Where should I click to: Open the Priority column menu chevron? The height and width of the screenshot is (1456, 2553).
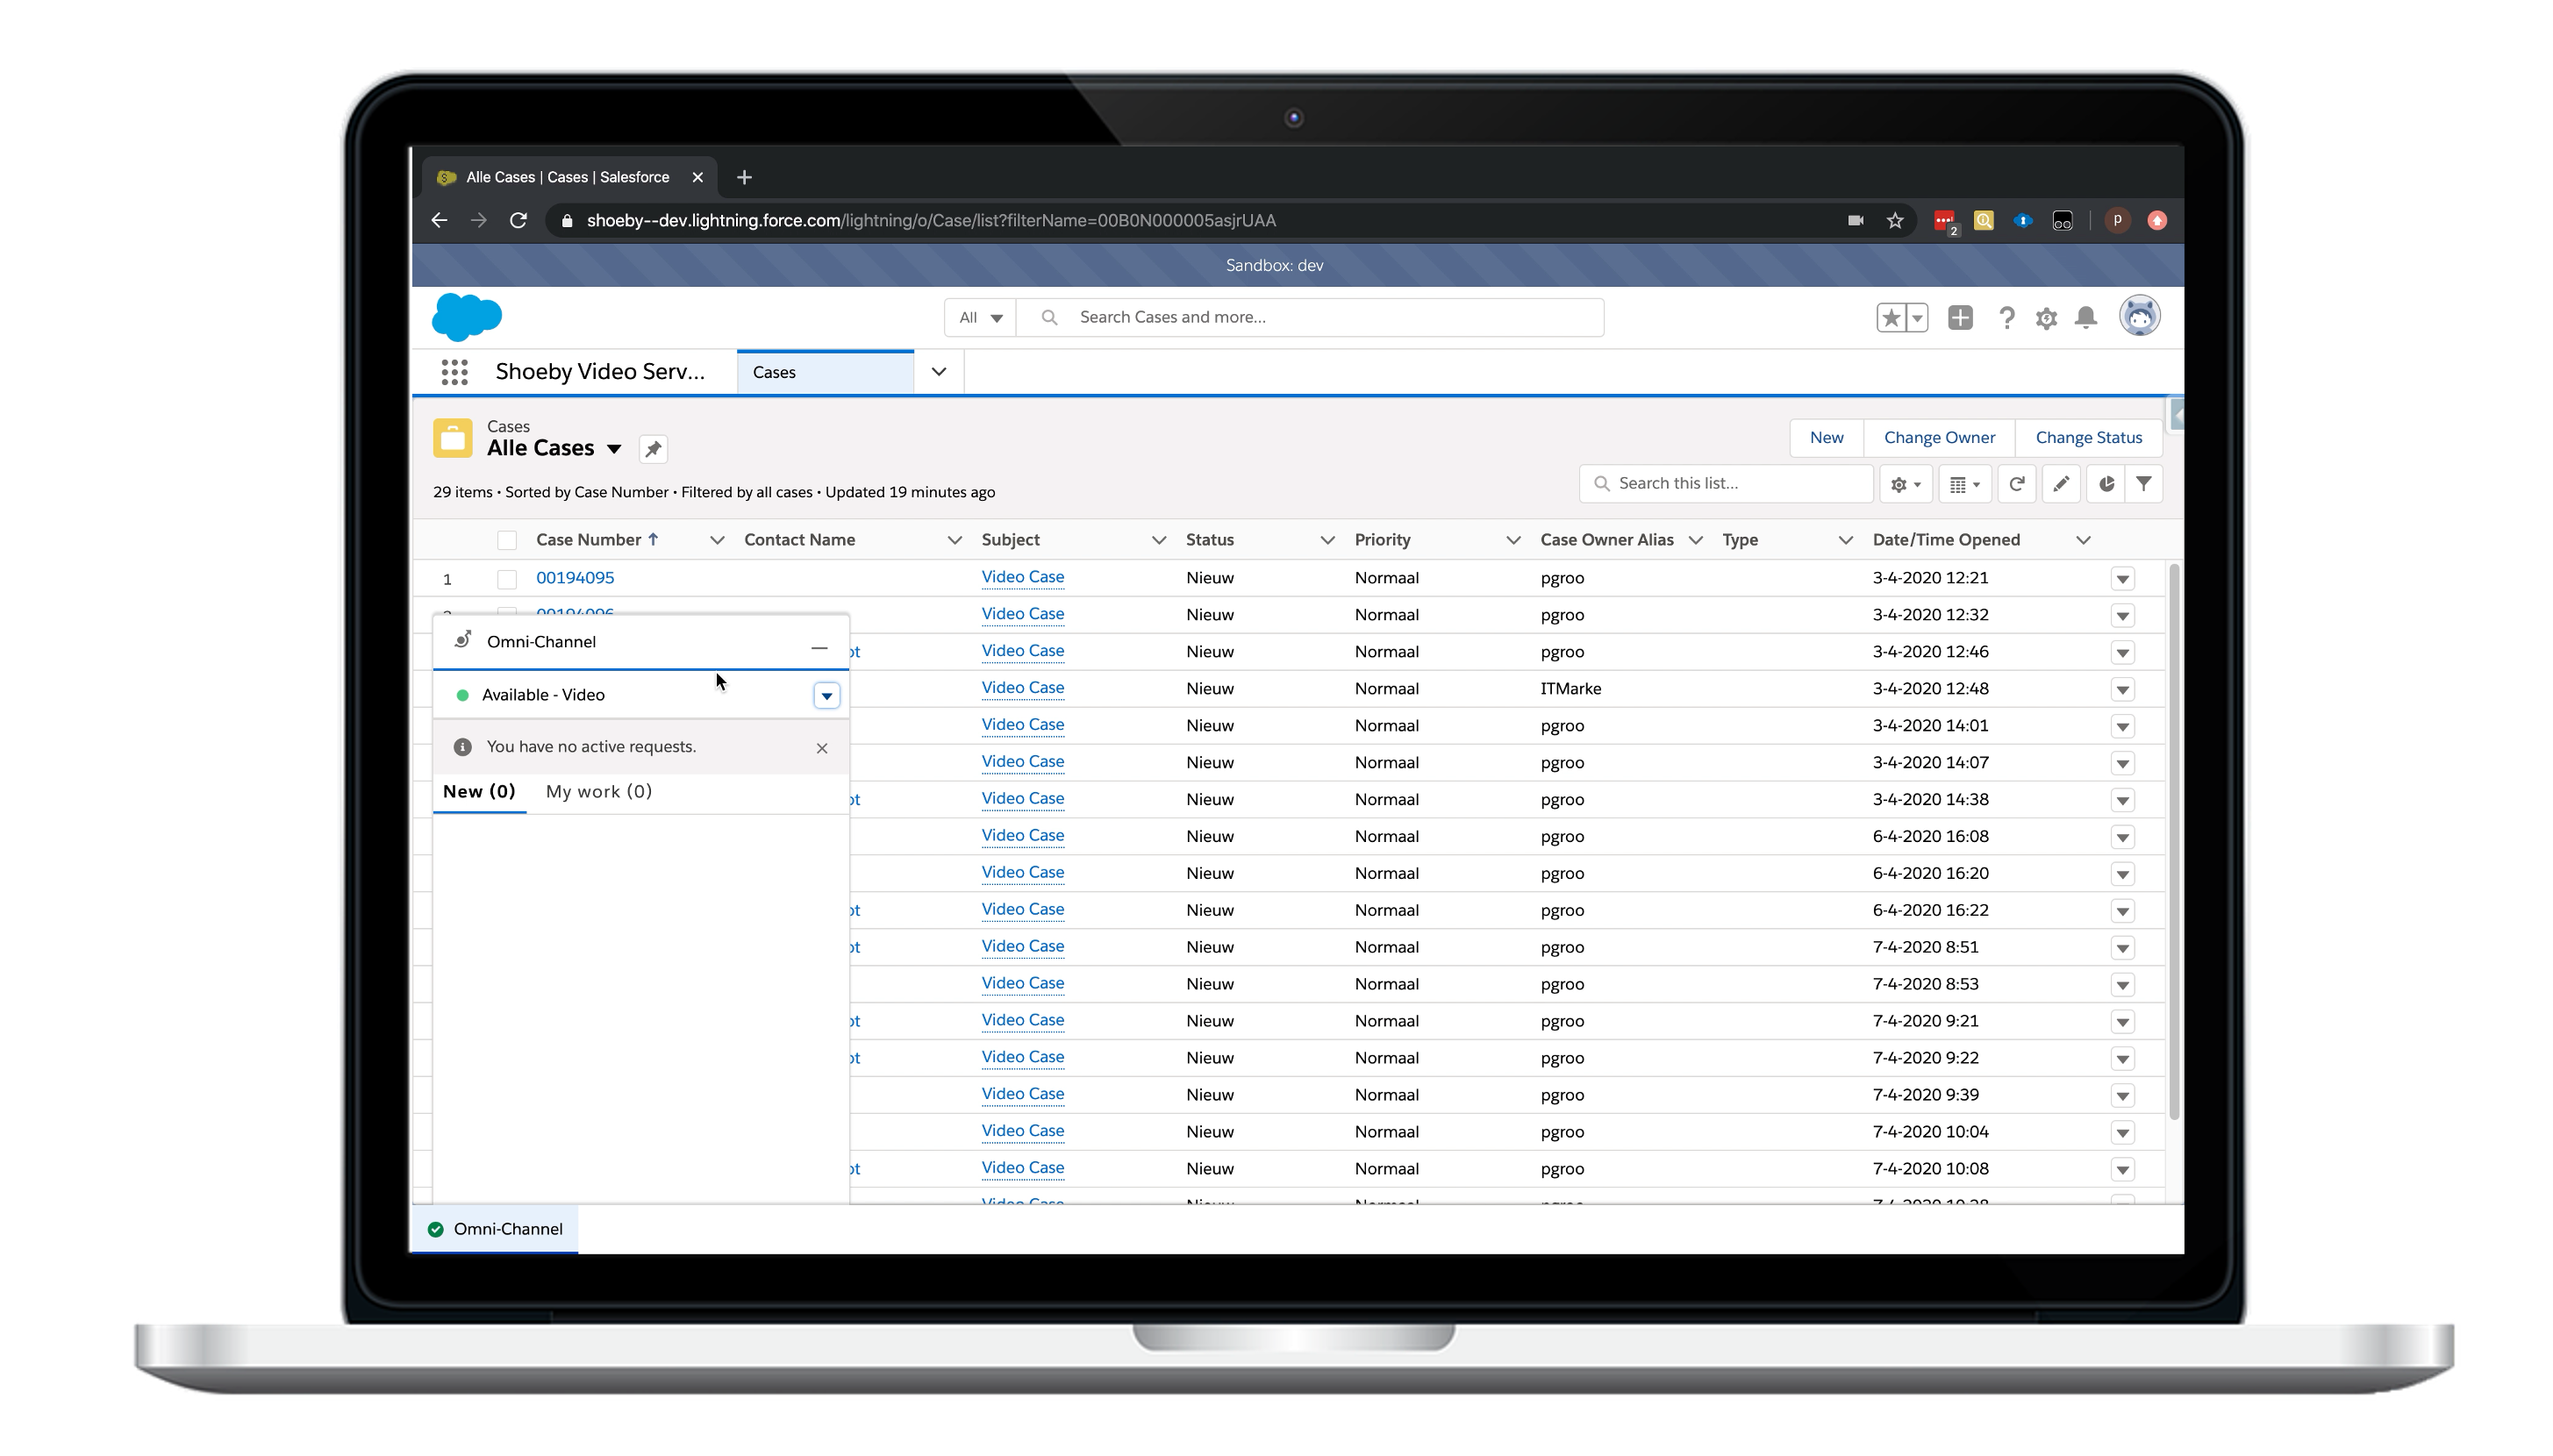click(x=1513, y=540)
